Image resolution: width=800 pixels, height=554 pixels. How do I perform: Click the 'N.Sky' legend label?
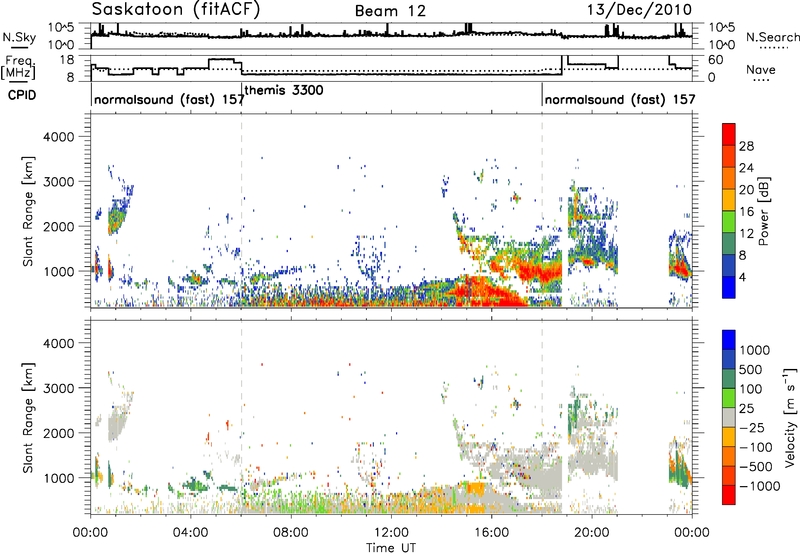[19, 37]
